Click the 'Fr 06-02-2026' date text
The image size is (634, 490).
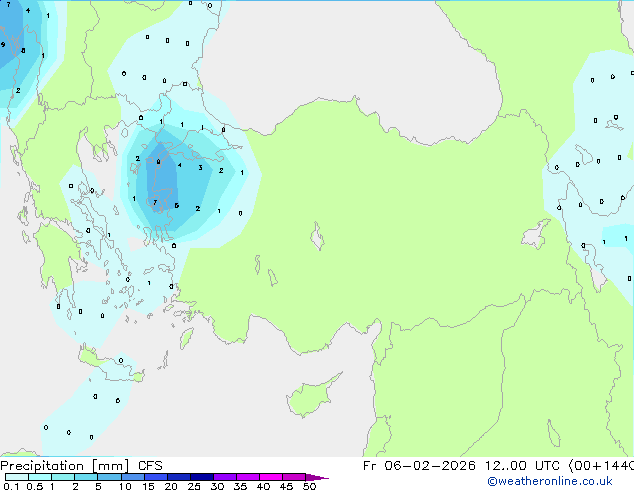pyautogui.click(x=419, y=466)
